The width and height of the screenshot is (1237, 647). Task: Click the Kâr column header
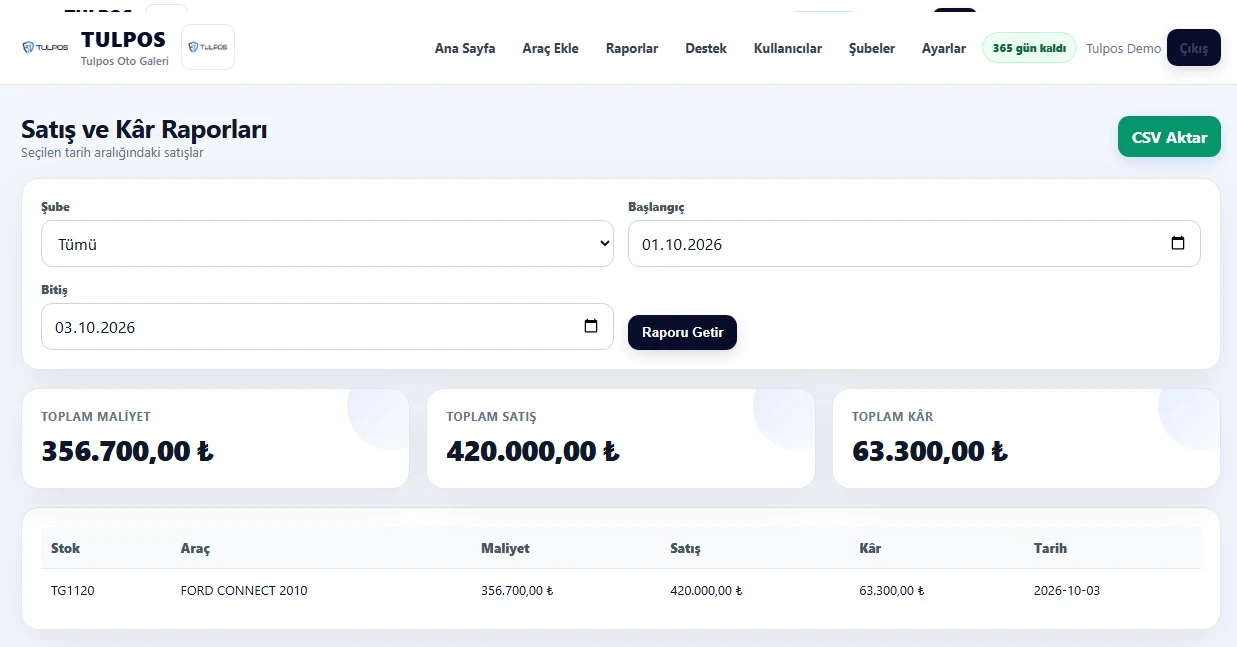click(870, 548)
